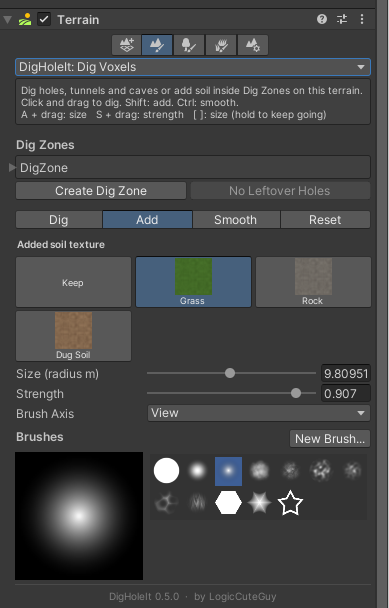
Task: Select the solid hexagon brush
Action: pos(228,503)
